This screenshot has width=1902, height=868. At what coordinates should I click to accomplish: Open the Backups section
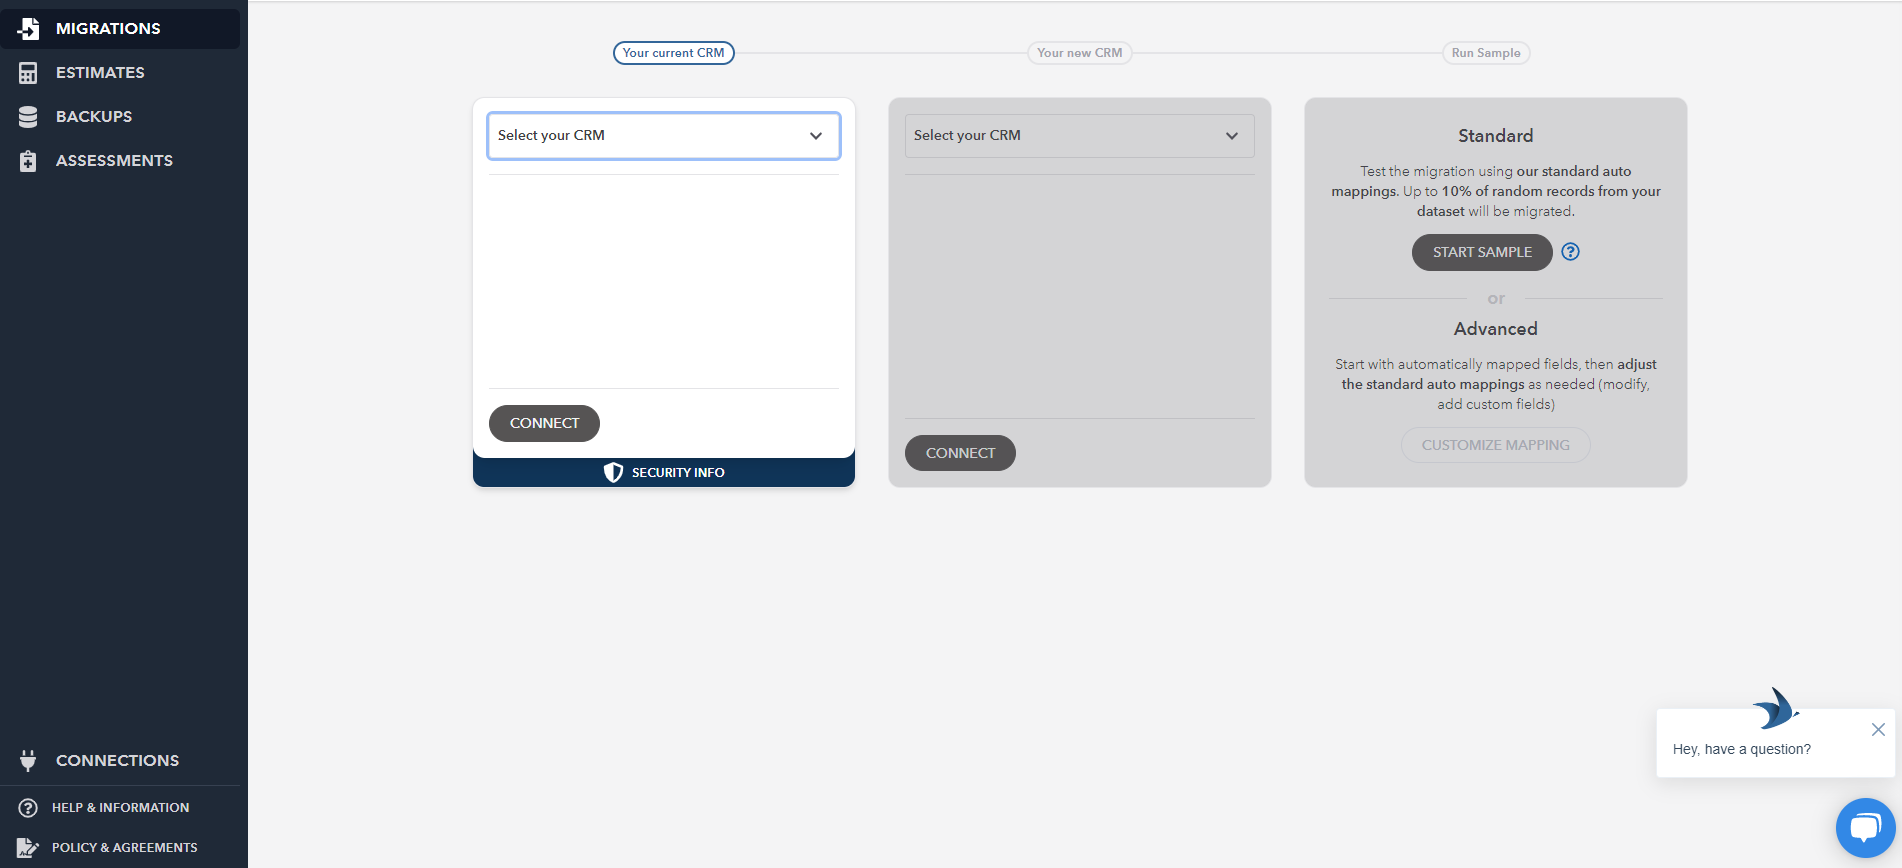point(94,117)
